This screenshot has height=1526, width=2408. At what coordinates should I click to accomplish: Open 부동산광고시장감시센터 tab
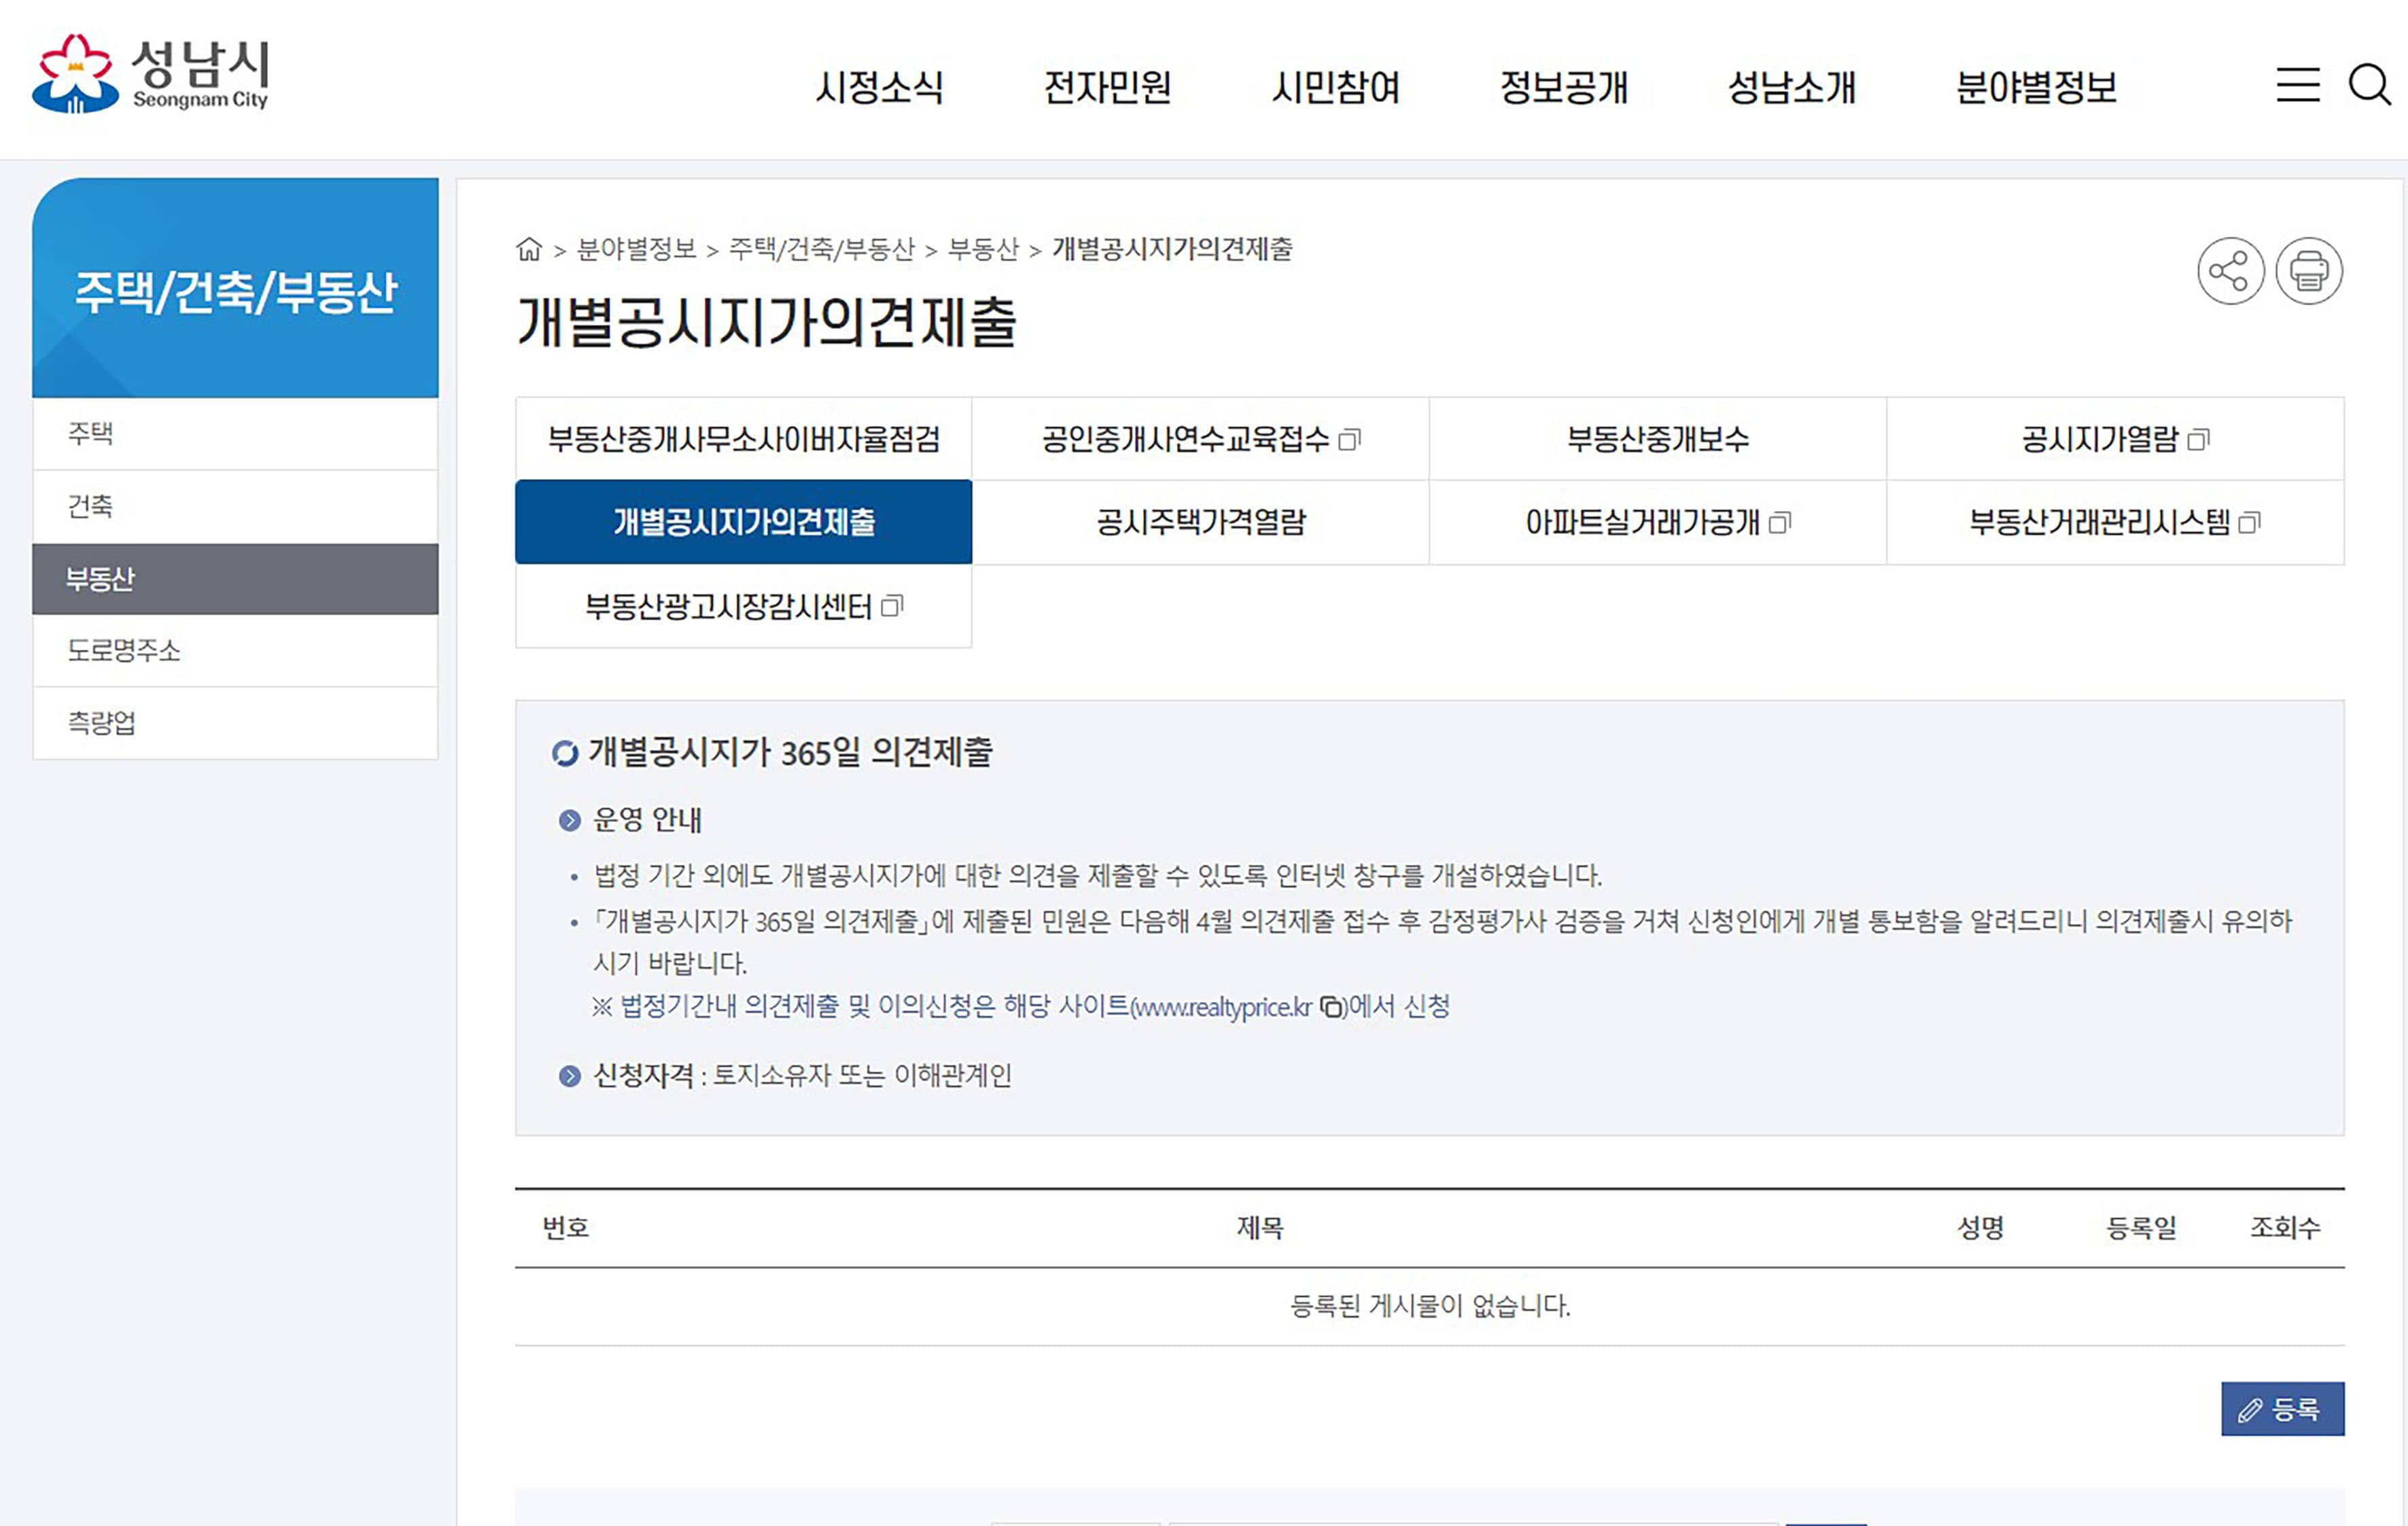[x=743, y=606]
